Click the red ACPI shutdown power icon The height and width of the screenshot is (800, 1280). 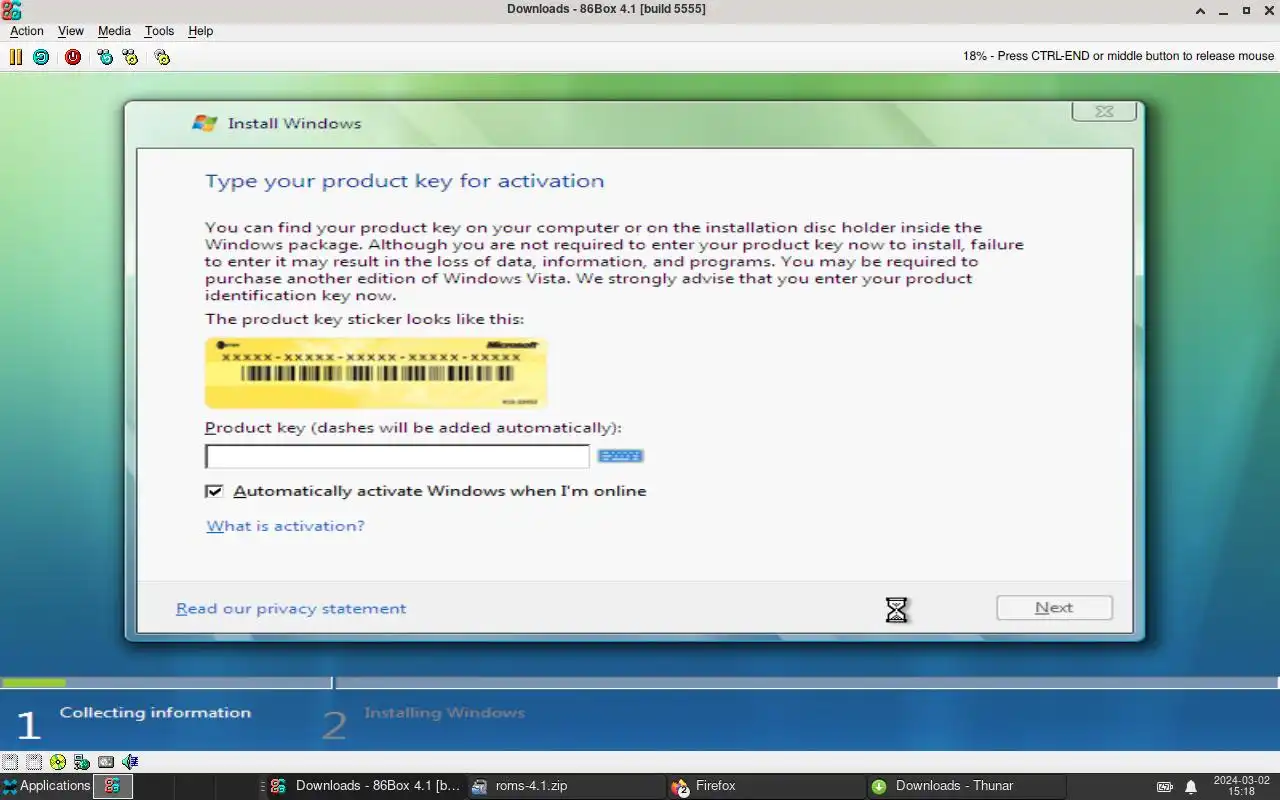73,57
